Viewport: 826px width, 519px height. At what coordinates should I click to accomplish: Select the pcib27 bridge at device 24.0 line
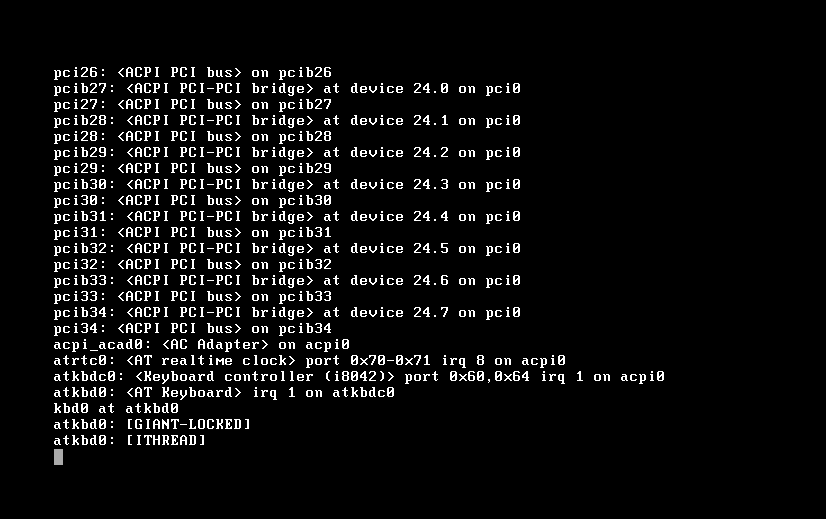pos(287,89)
